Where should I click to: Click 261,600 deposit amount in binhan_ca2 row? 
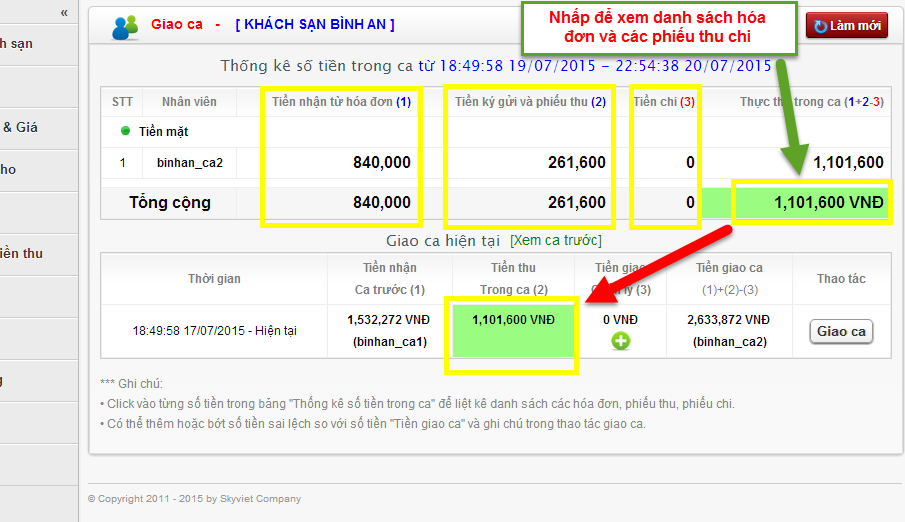576,162
